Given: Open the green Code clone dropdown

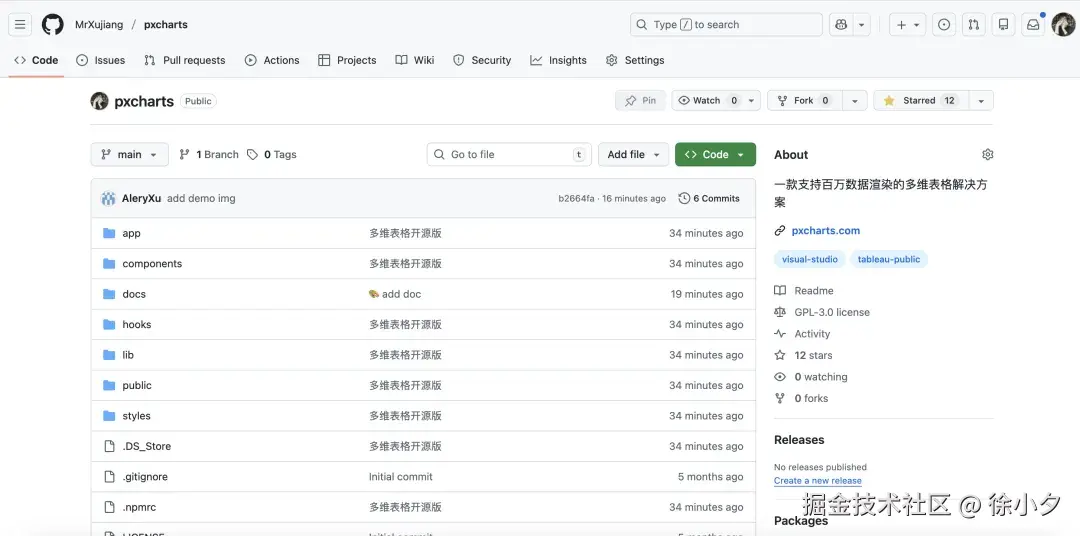Looking at the screenshot, I should point(716,154).
